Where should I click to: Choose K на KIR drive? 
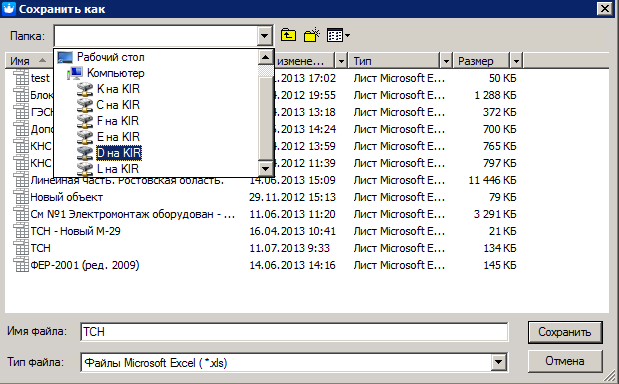118,89
